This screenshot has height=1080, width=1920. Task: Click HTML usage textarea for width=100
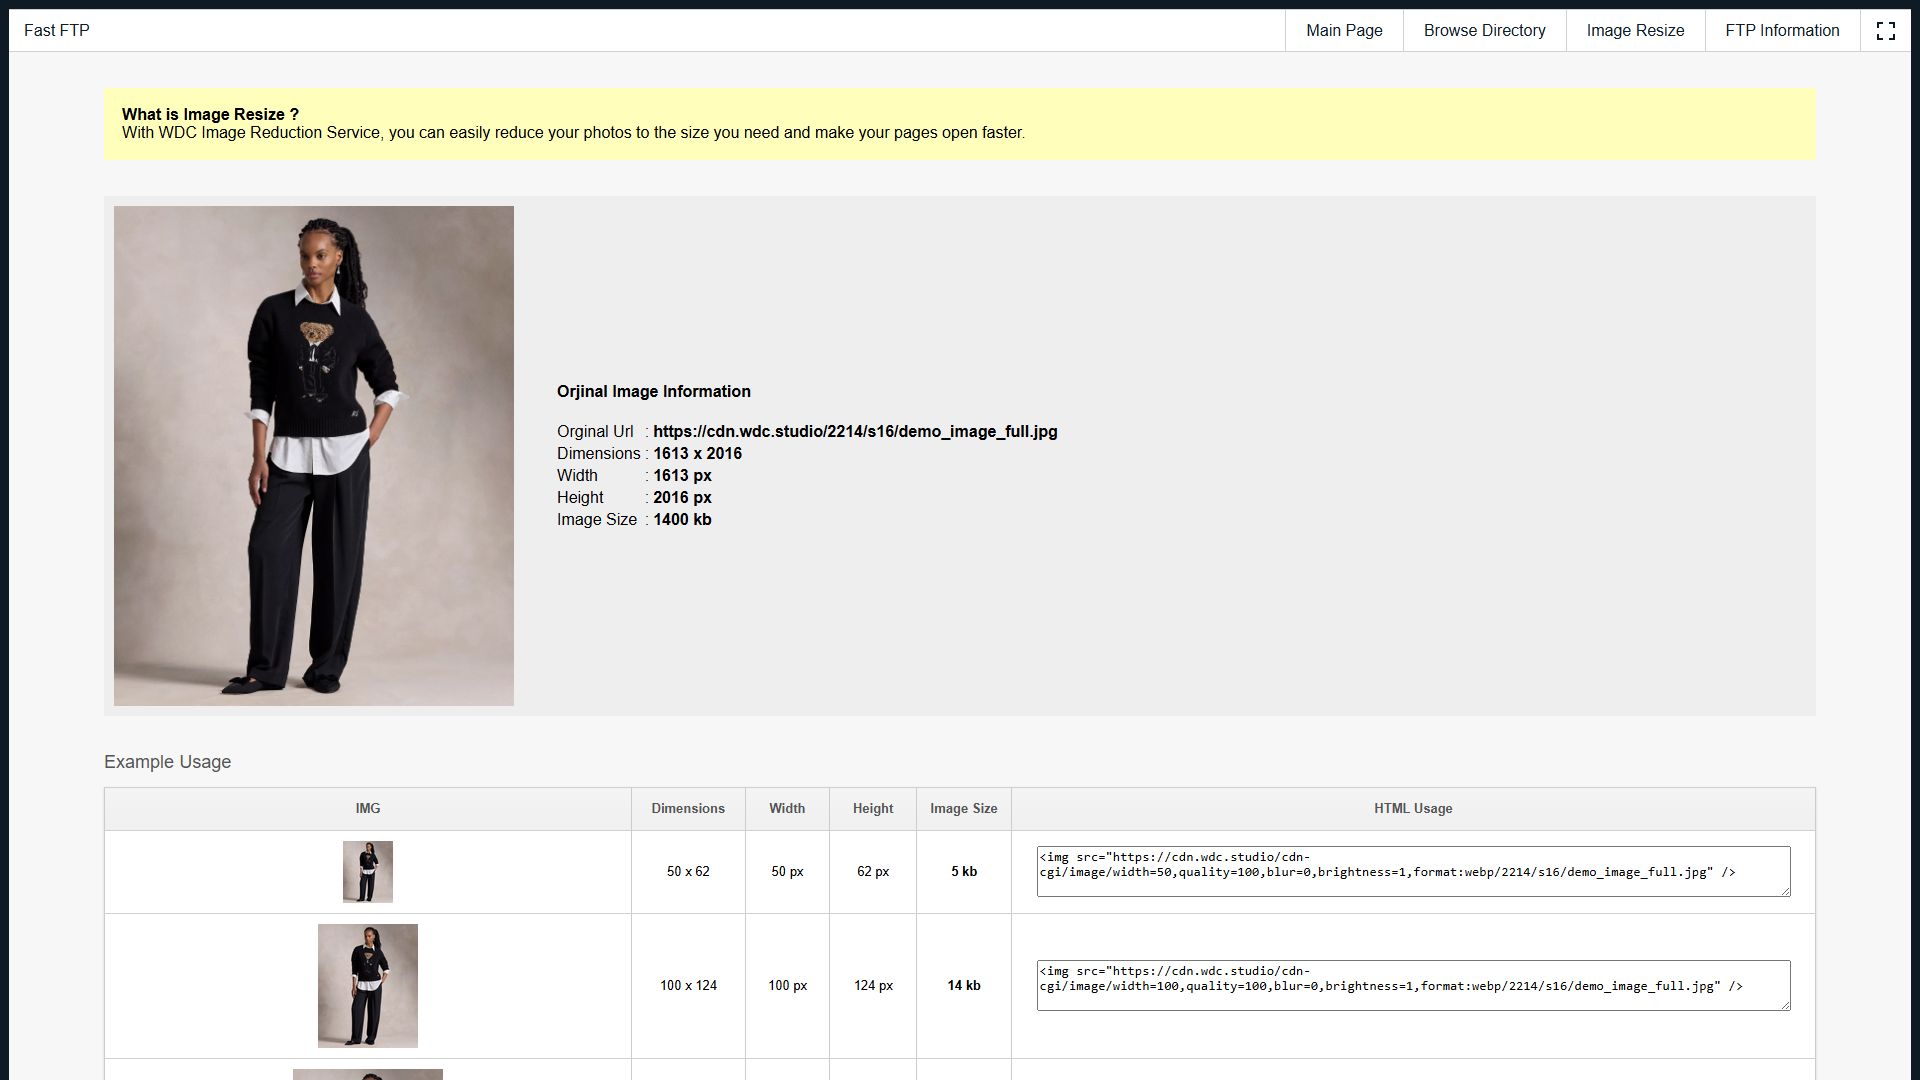[1413, 985]
